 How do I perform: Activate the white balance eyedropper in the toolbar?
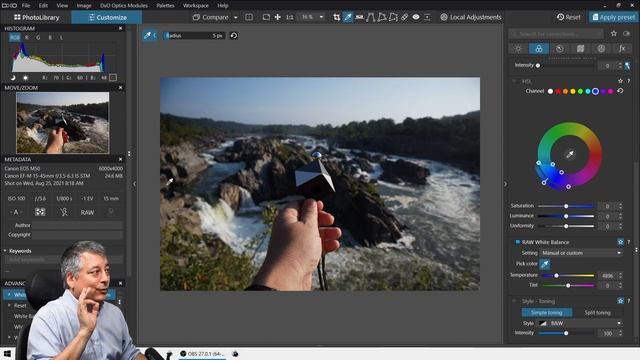point(348,17)
